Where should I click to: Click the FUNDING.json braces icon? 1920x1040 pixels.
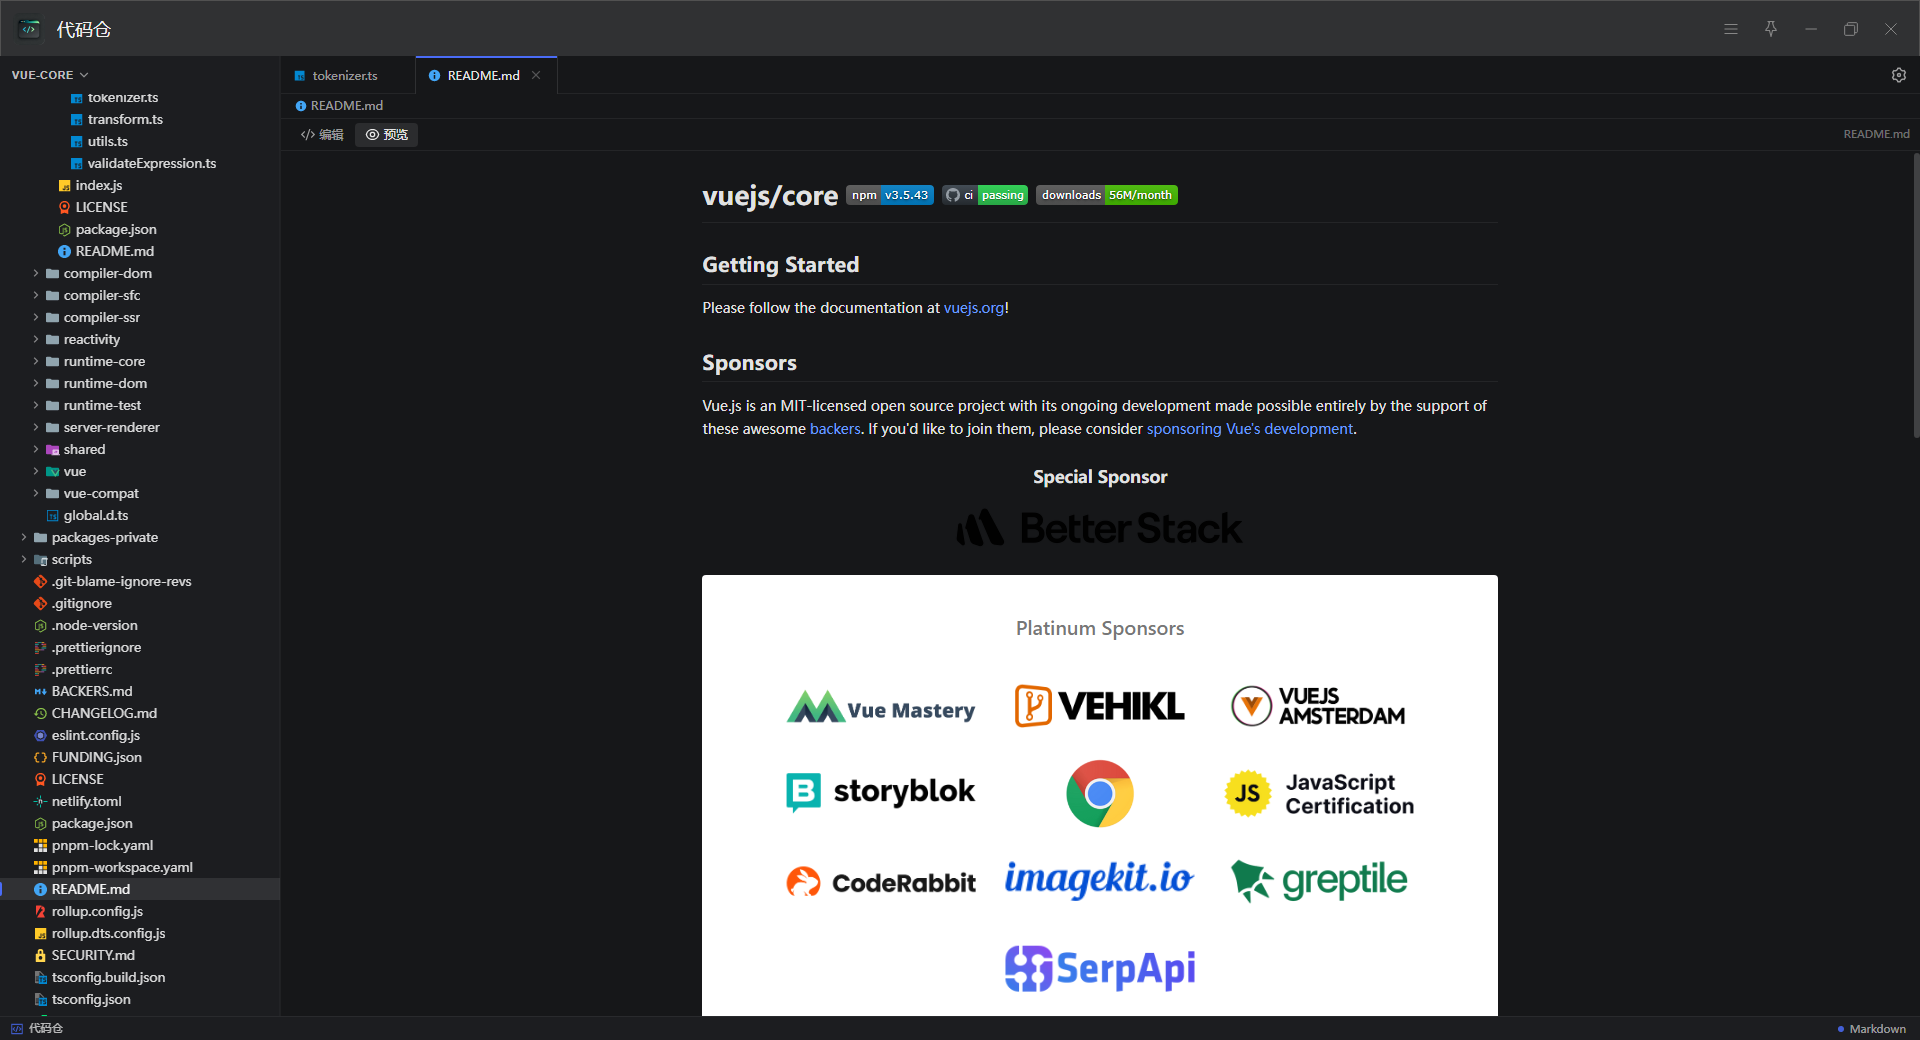(x=40, y=757)
